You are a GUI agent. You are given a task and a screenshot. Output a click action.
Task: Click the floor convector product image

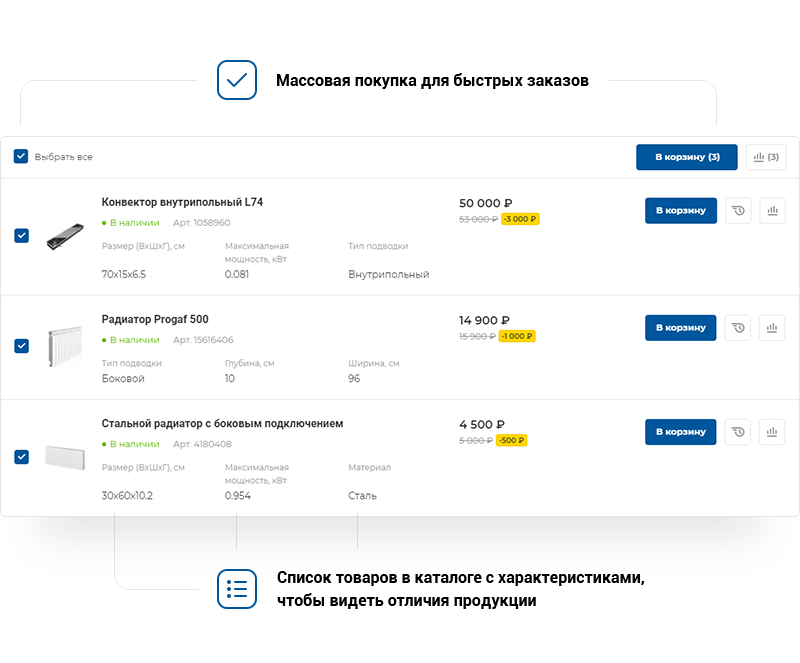click(x=65, y=237)
